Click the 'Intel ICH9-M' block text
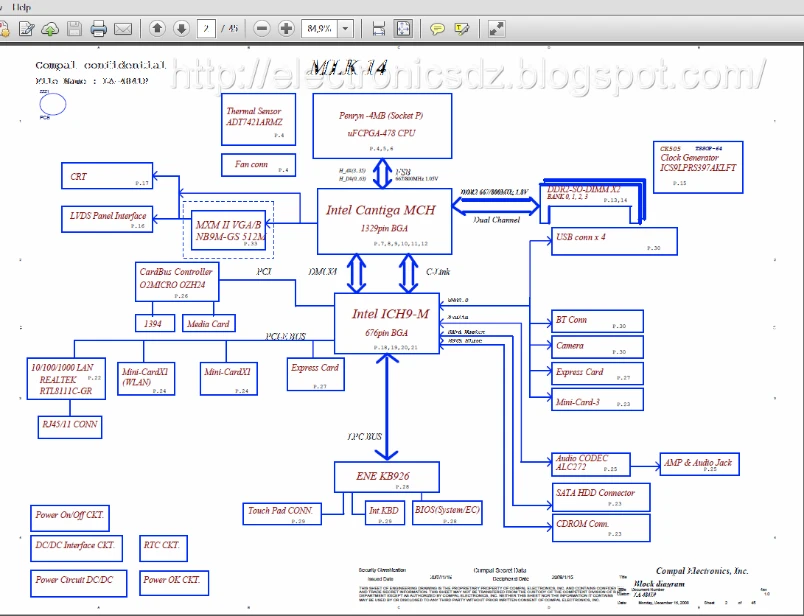The height and width of the screenshot is (616, 804). click(390, 313)
